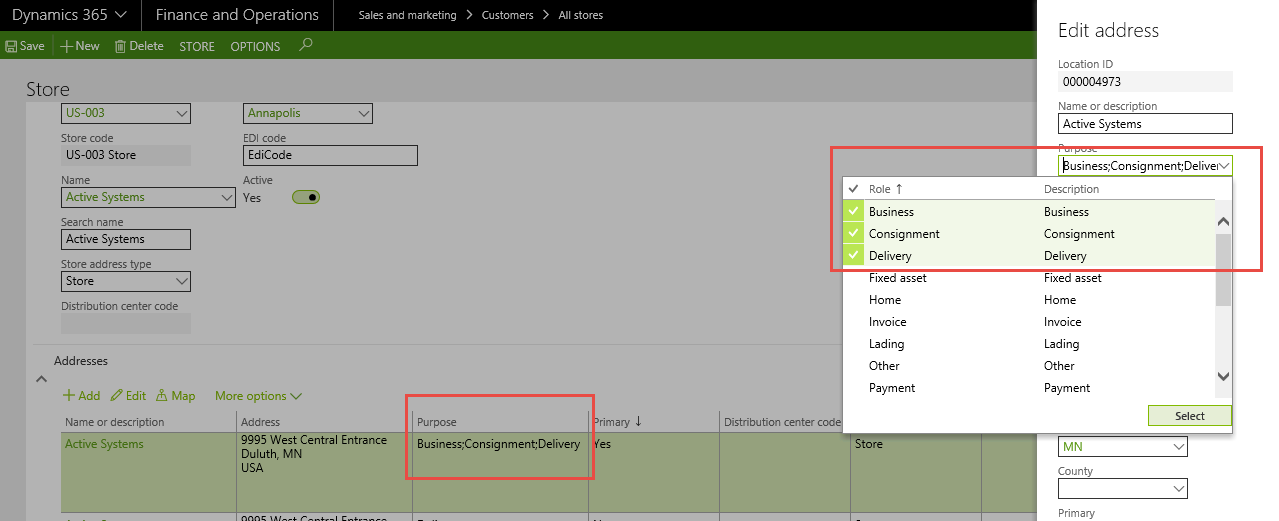Viewport: 1279px width, 521px height.
Task: Navigate to Sales and marketing breadcrumb
Action: 407,15
